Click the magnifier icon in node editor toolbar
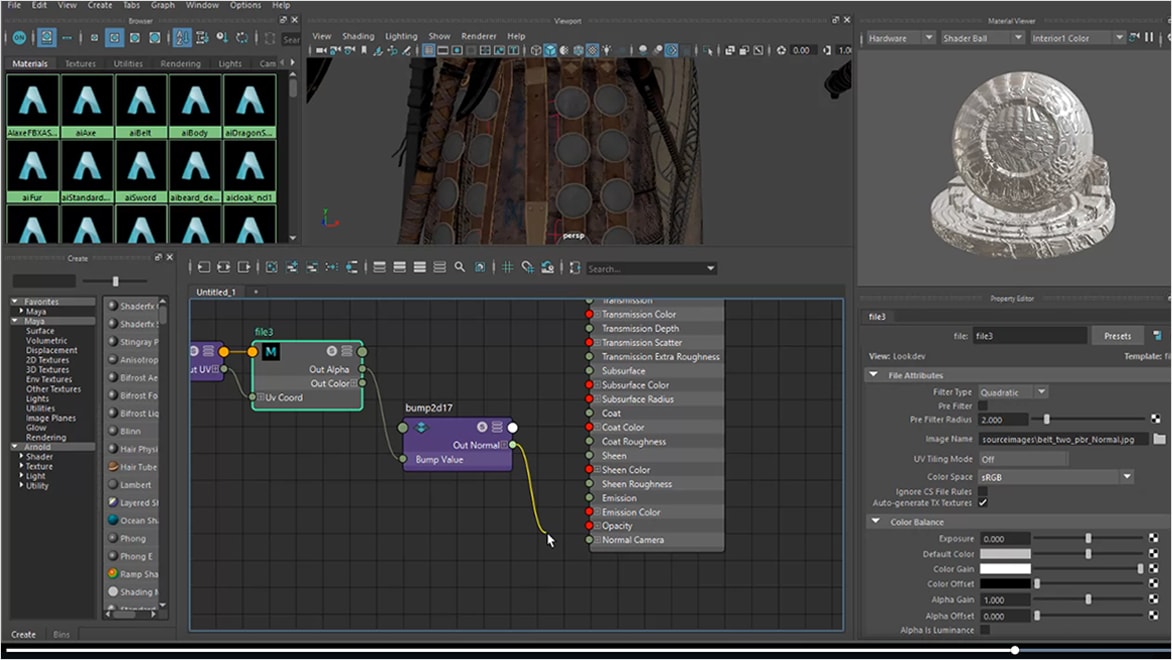The height and width of the screenshot is (660, 1172). click(459, 268)
